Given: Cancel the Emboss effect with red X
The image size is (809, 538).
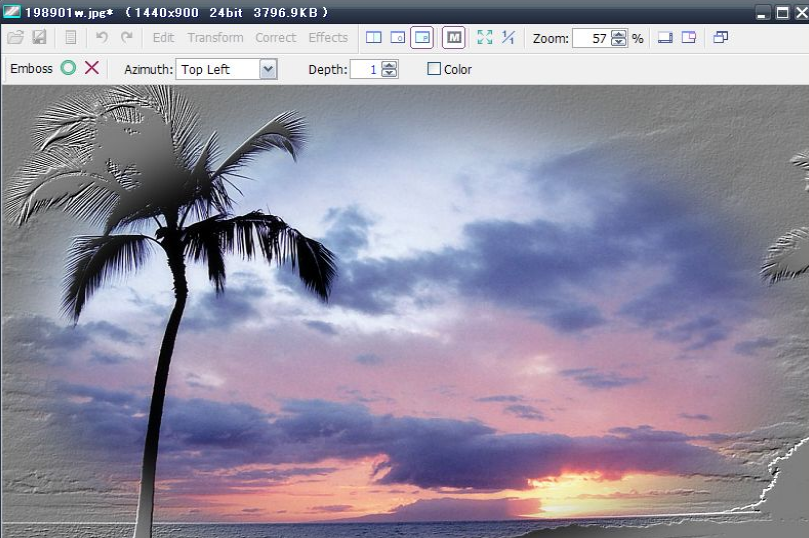Looking at the screenshot, I should (x=92, y=68).
